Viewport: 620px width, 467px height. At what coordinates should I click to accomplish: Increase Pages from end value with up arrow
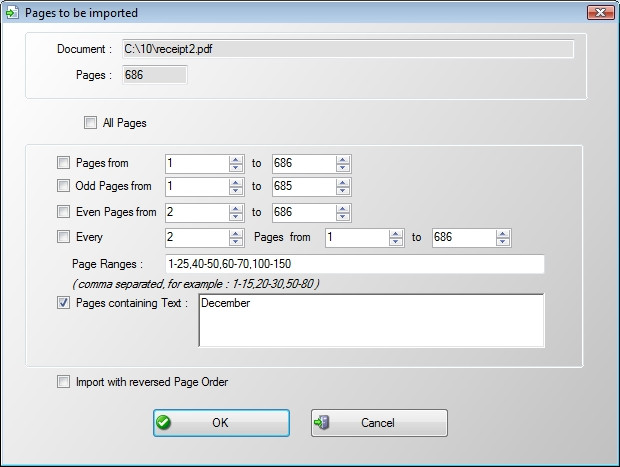tap(343, 159)
